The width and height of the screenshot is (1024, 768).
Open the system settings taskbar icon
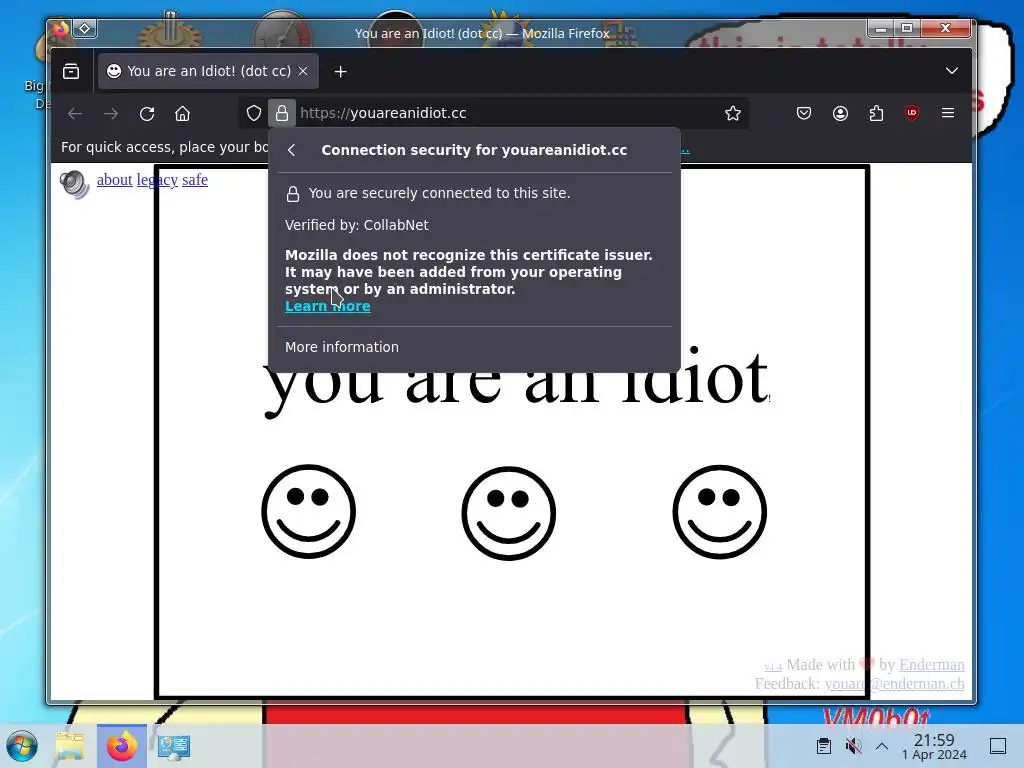click(174, 746)
